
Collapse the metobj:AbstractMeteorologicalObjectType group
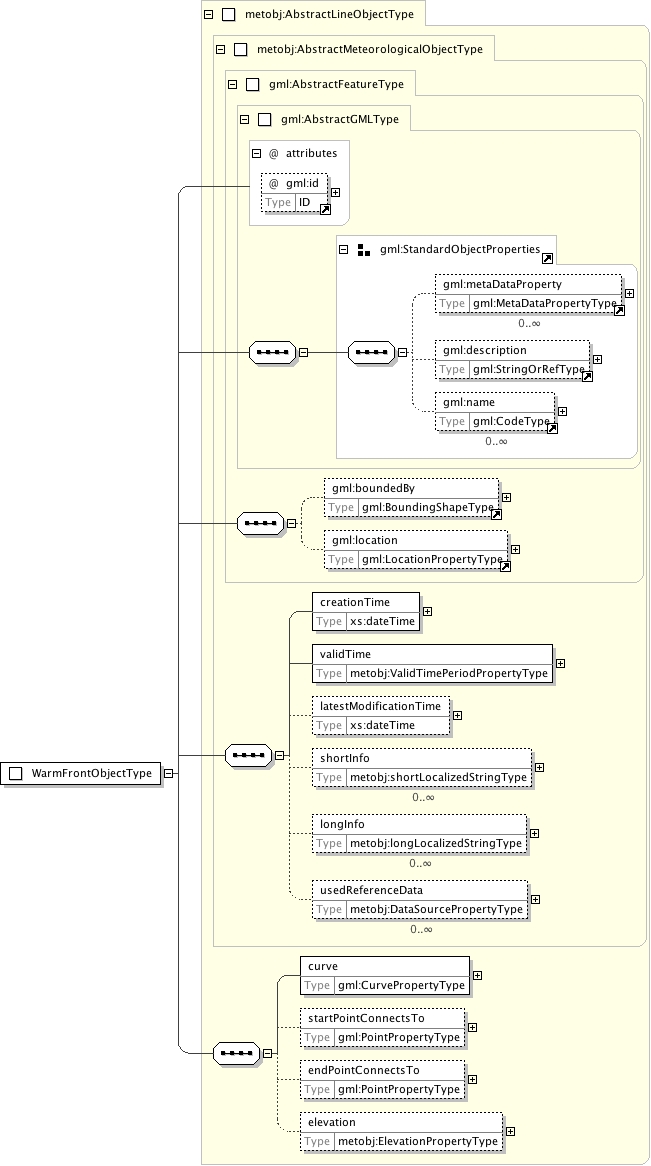220,49
